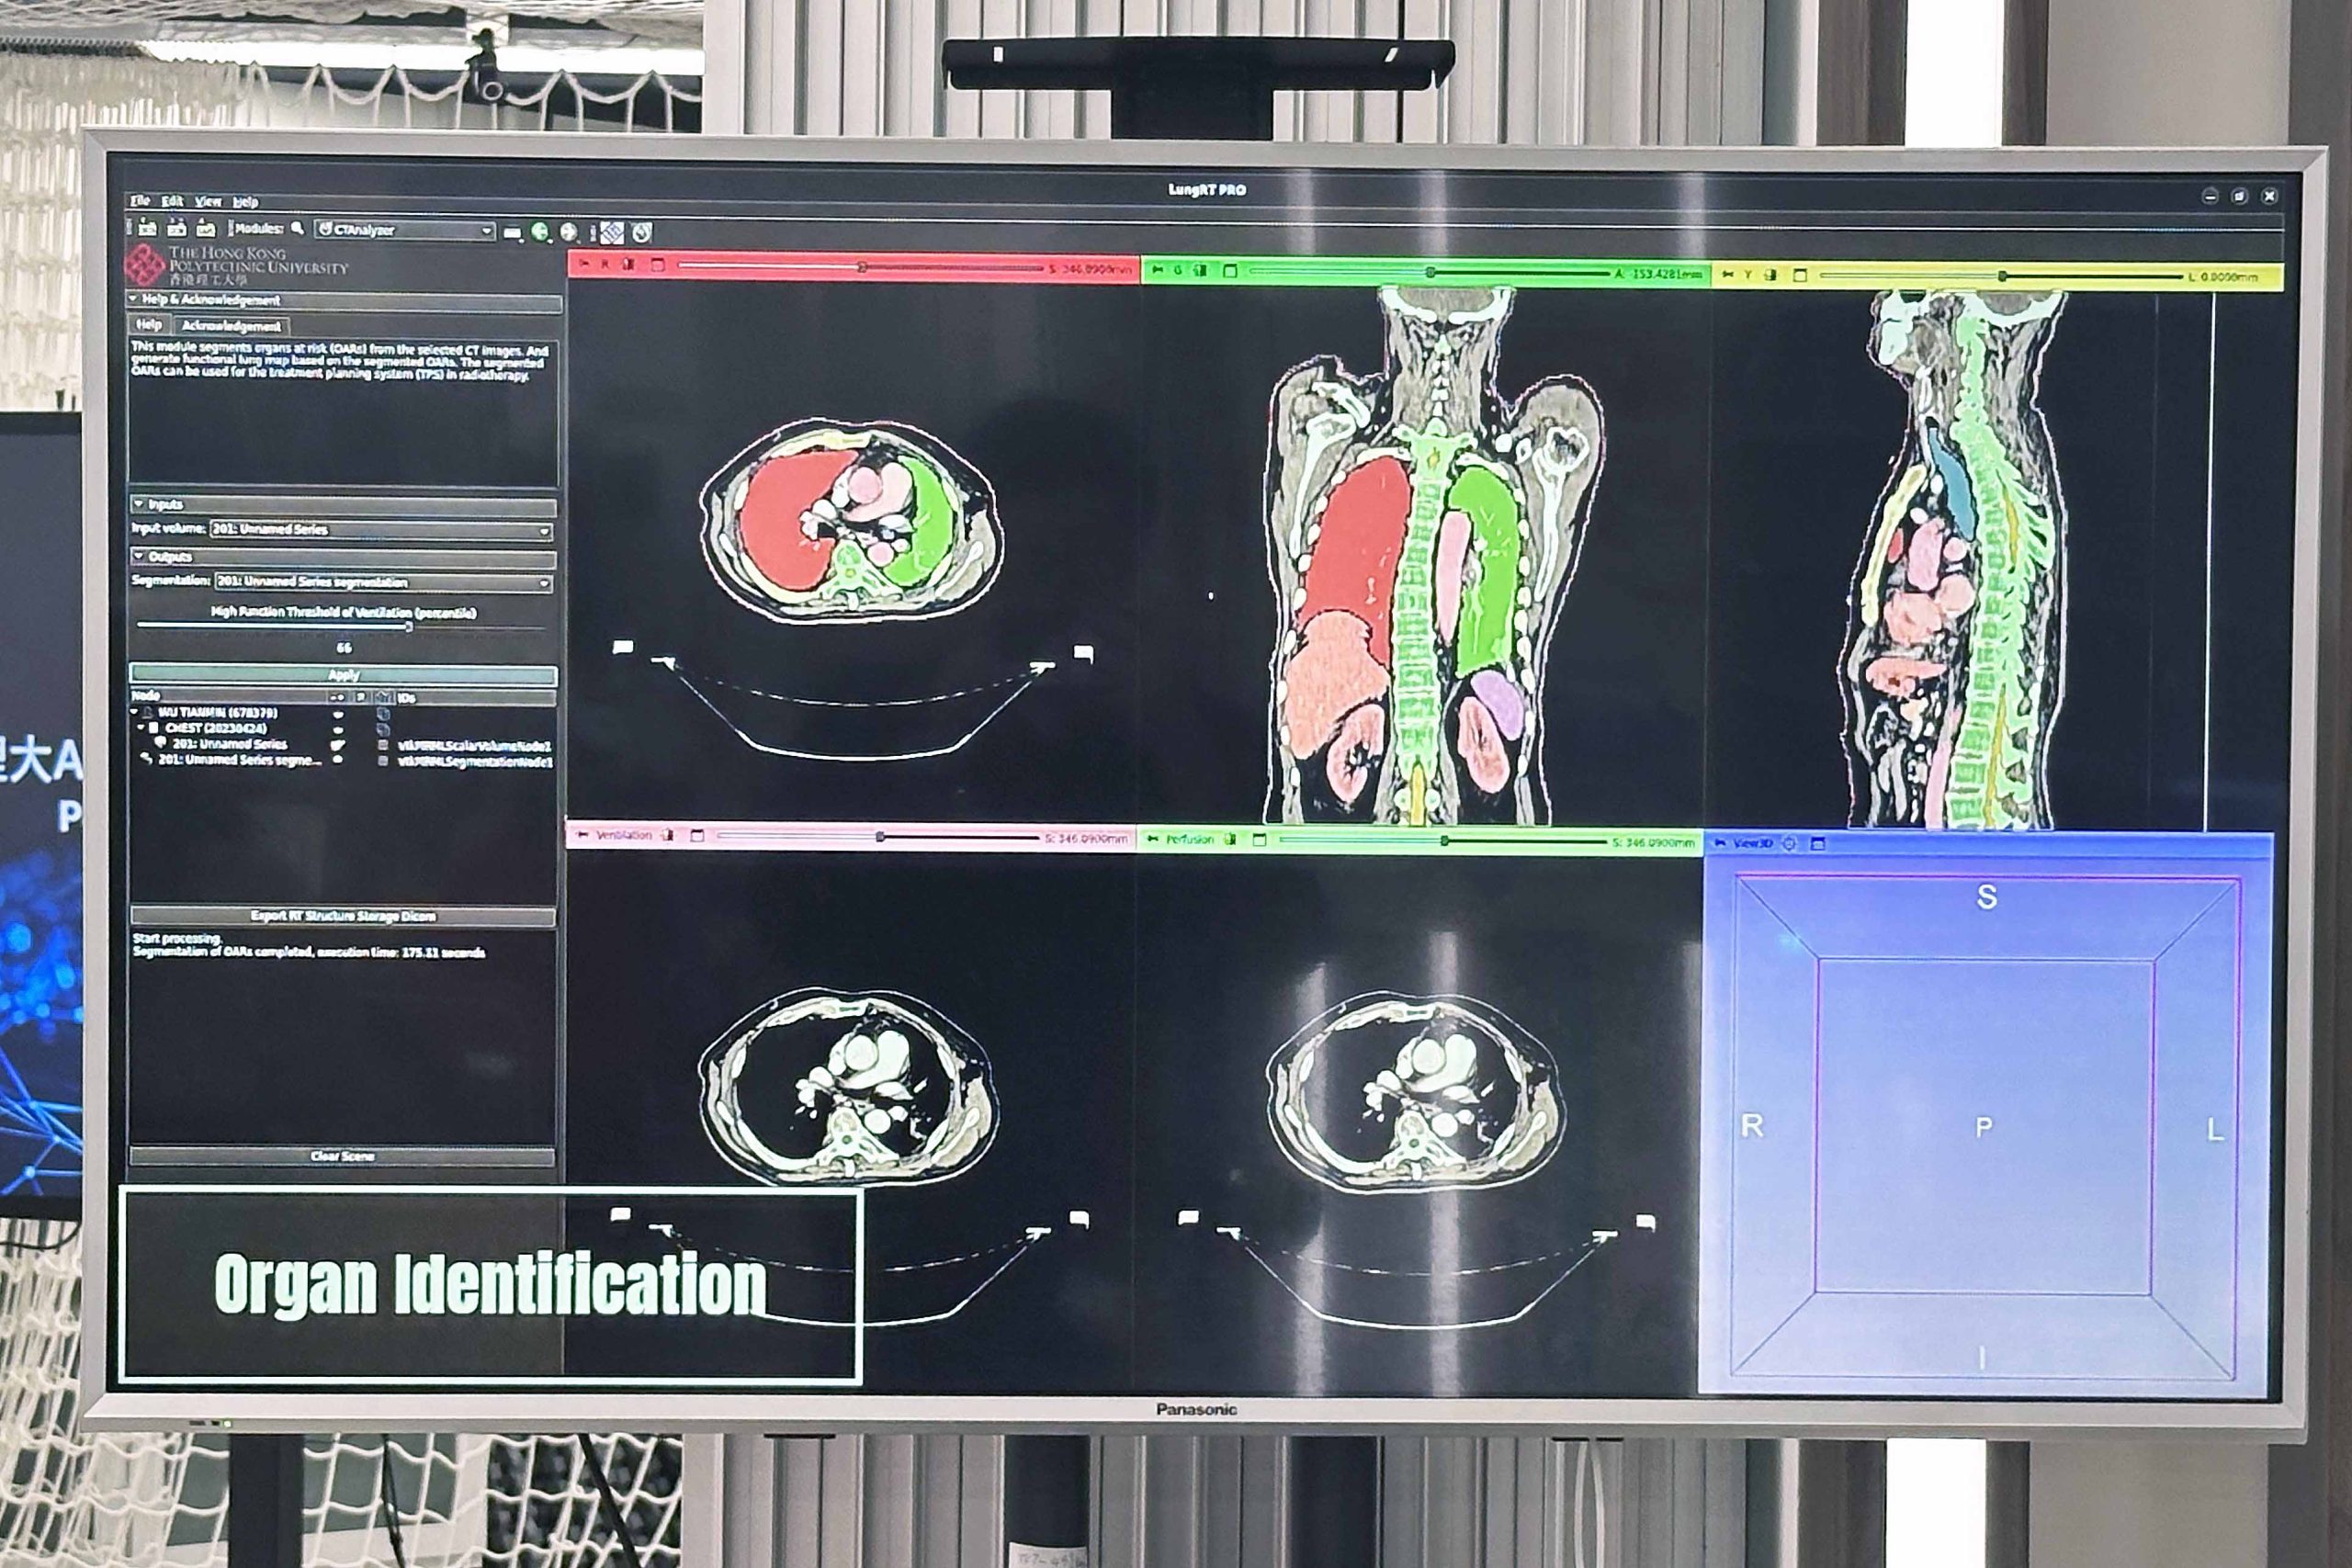Click link icon on Perfusion view bar
Image resolution: width=2352 pixels, height=1568 pixels.
tap(1231, 840)
